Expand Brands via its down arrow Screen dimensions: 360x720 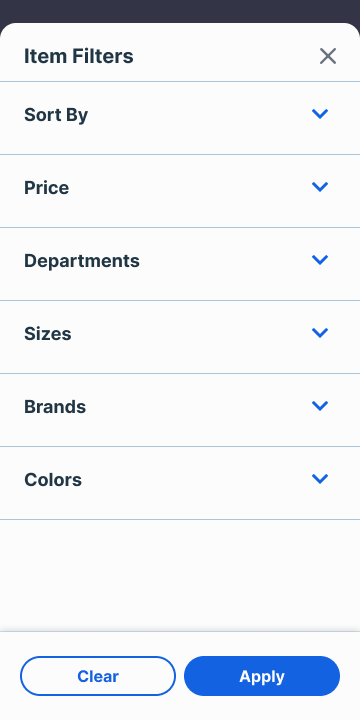320,406
